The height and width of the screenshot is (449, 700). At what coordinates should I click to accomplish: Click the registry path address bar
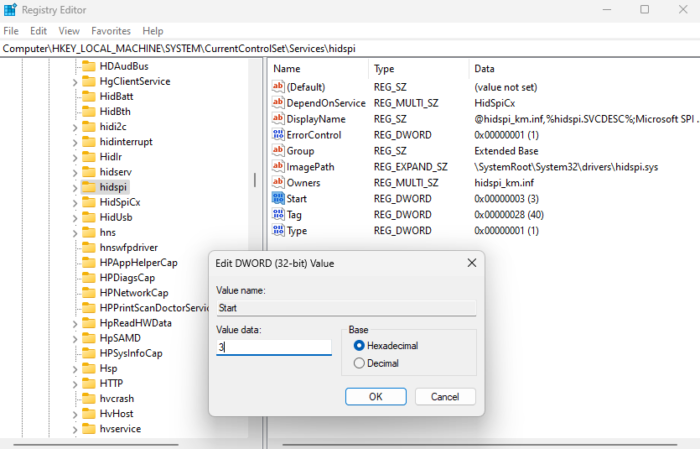point(350,48)
